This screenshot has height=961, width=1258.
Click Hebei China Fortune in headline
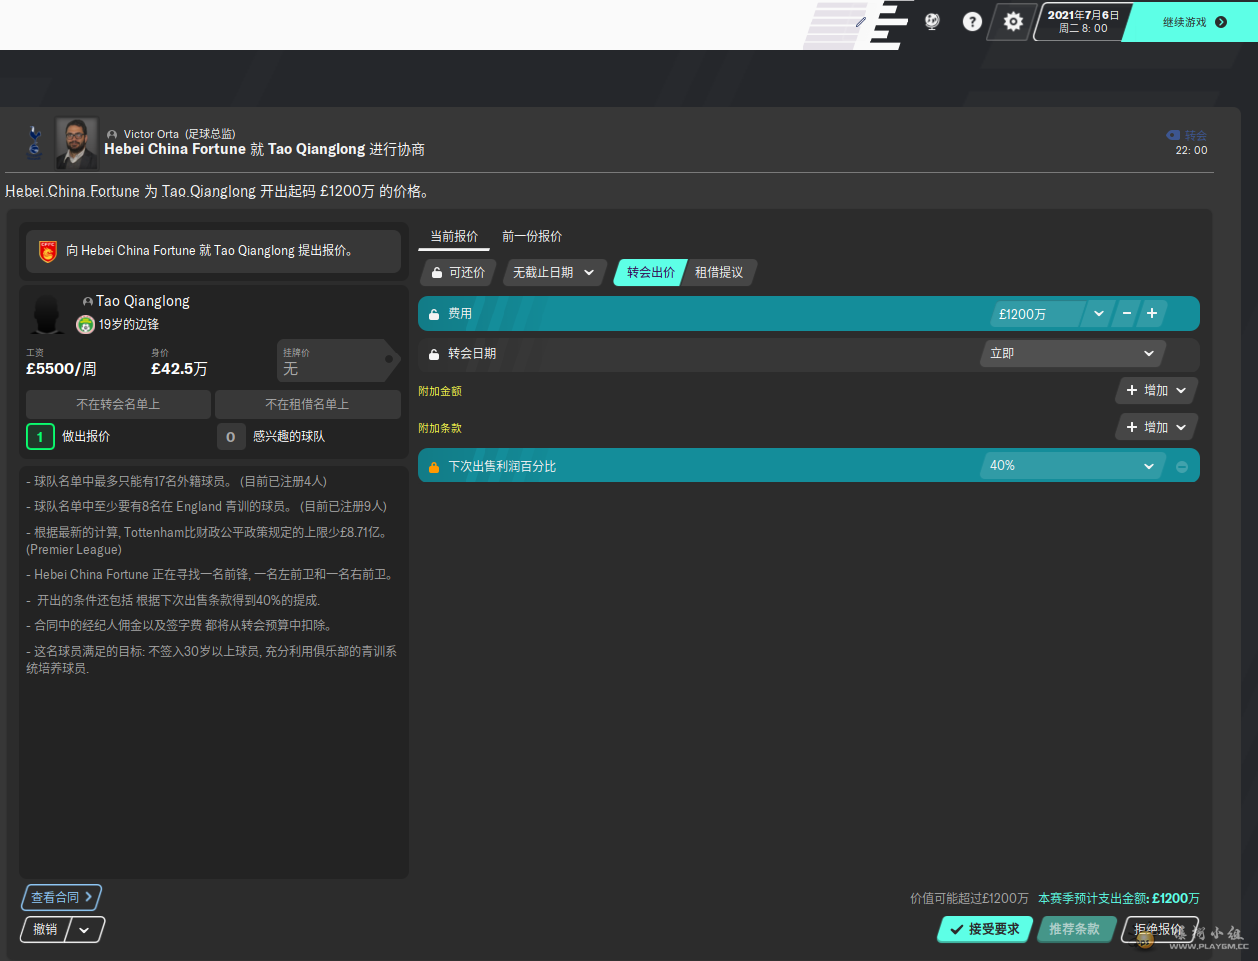[175, 149]
